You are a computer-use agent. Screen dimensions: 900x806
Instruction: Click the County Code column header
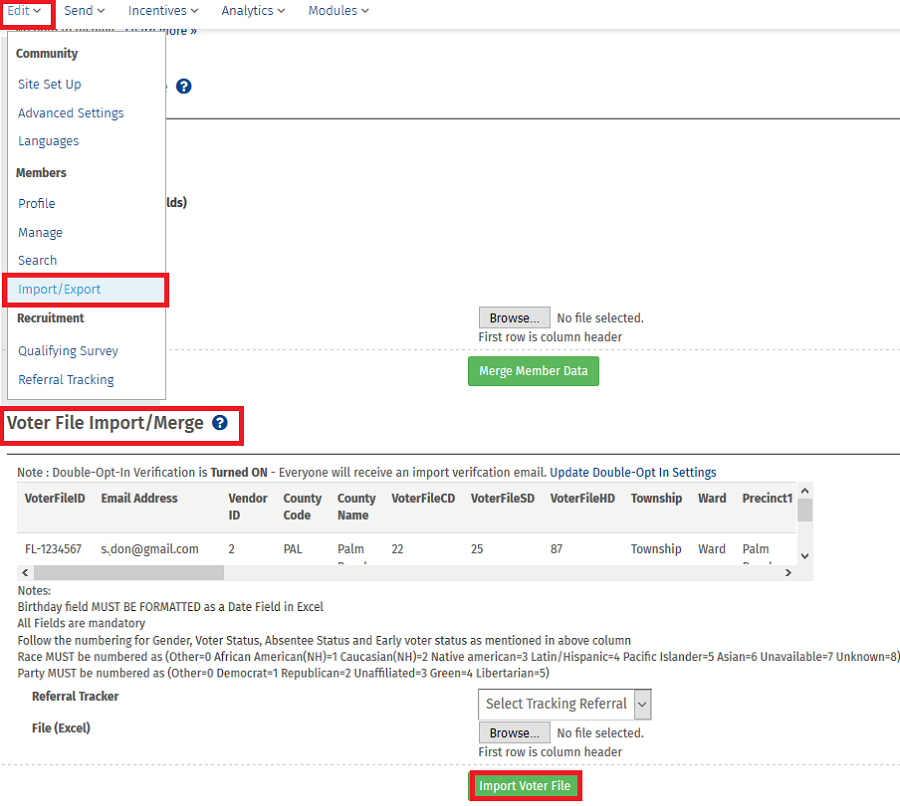(x=302, y=507)
